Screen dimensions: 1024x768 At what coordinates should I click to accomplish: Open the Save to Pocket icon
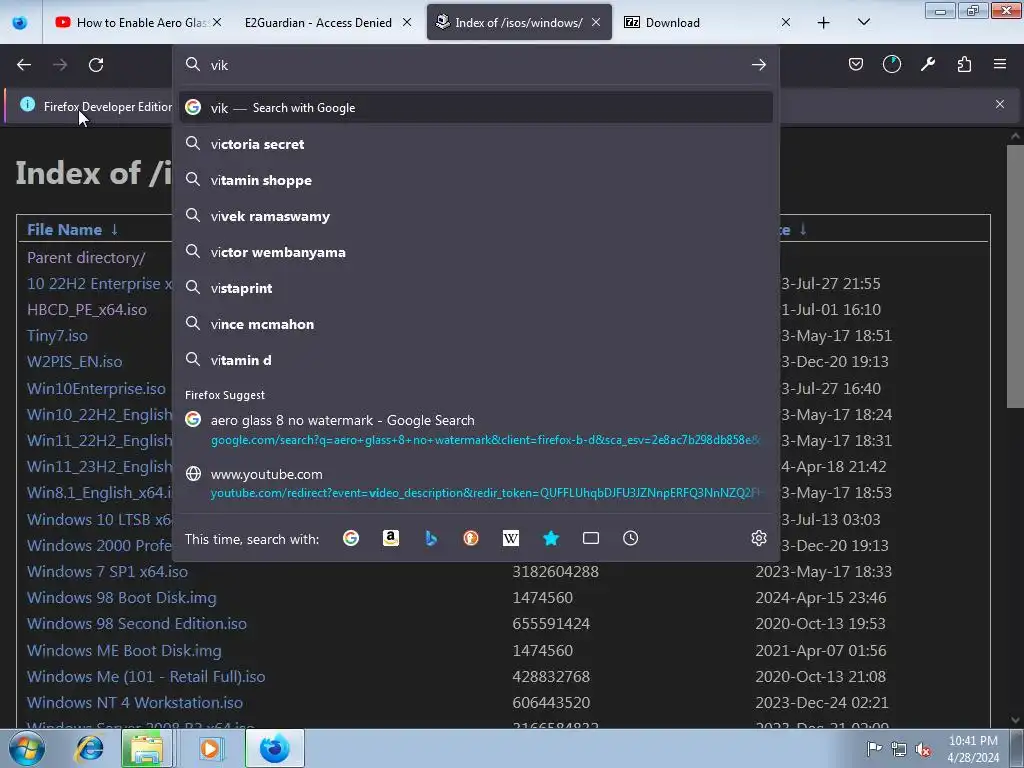(x=856, y=64)
